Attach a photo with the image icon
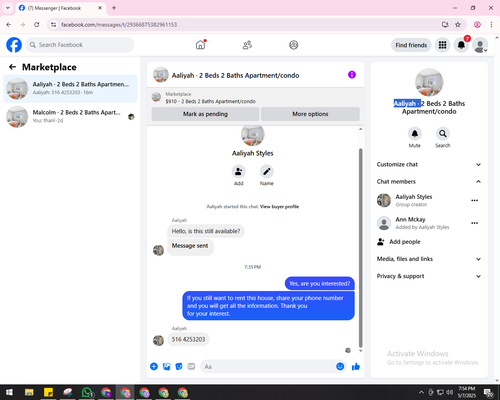Image resolution: width=500 pixels, height=400 pixels. pyautogui.click(x=166, y=367)
